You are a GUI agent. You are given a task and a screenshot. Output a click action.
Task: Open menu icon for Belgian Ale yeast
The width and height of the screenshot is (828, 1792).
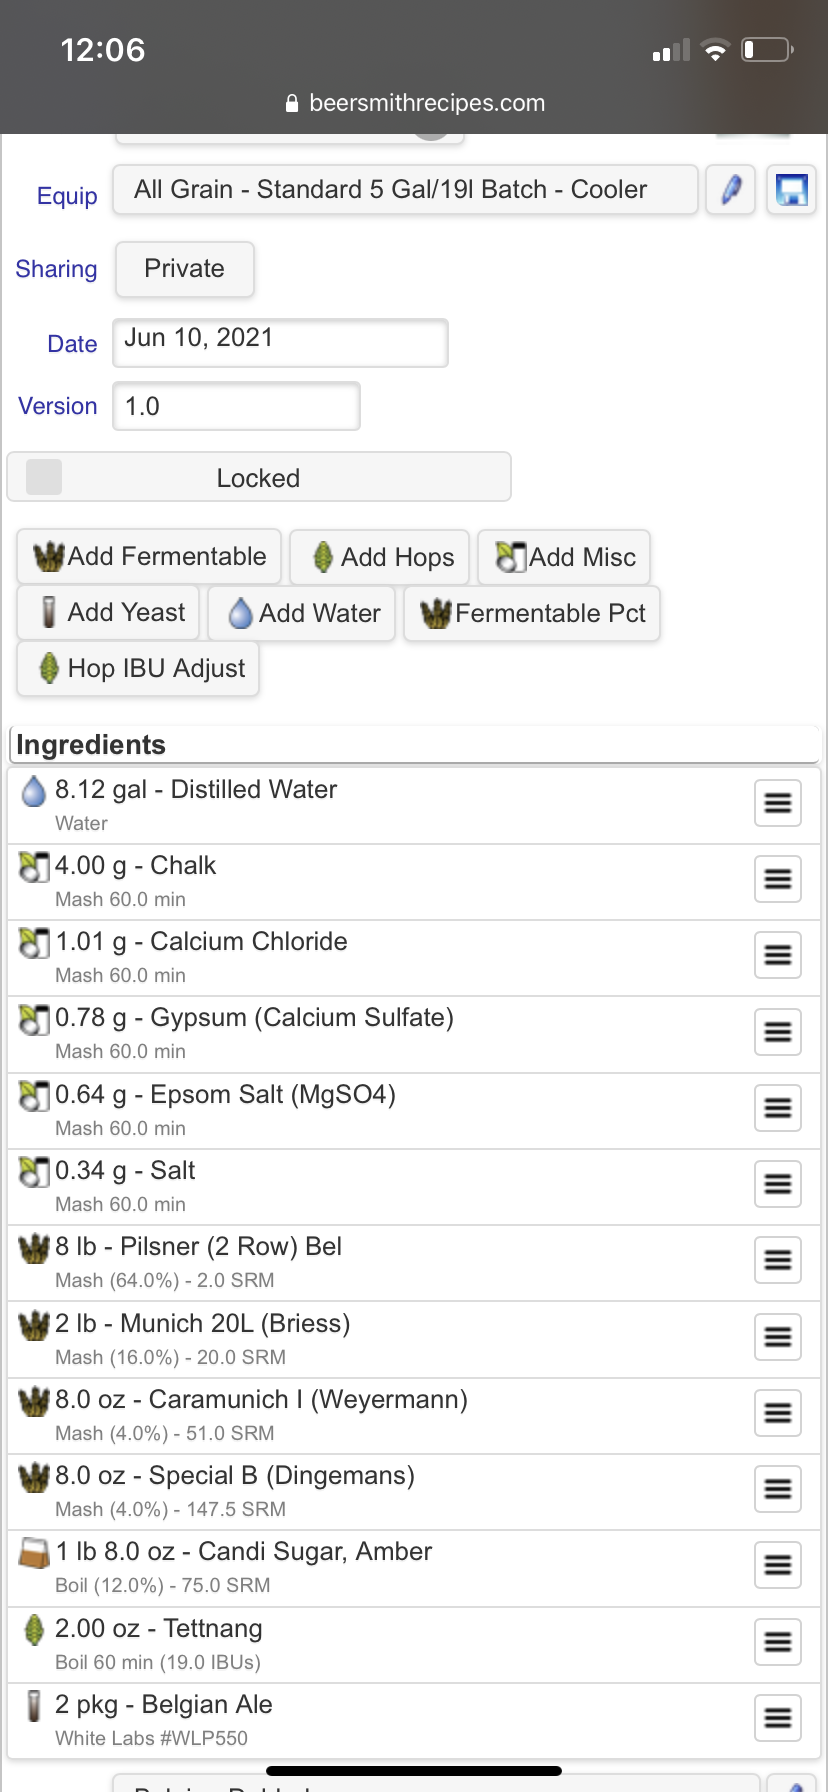[778, 1718]
